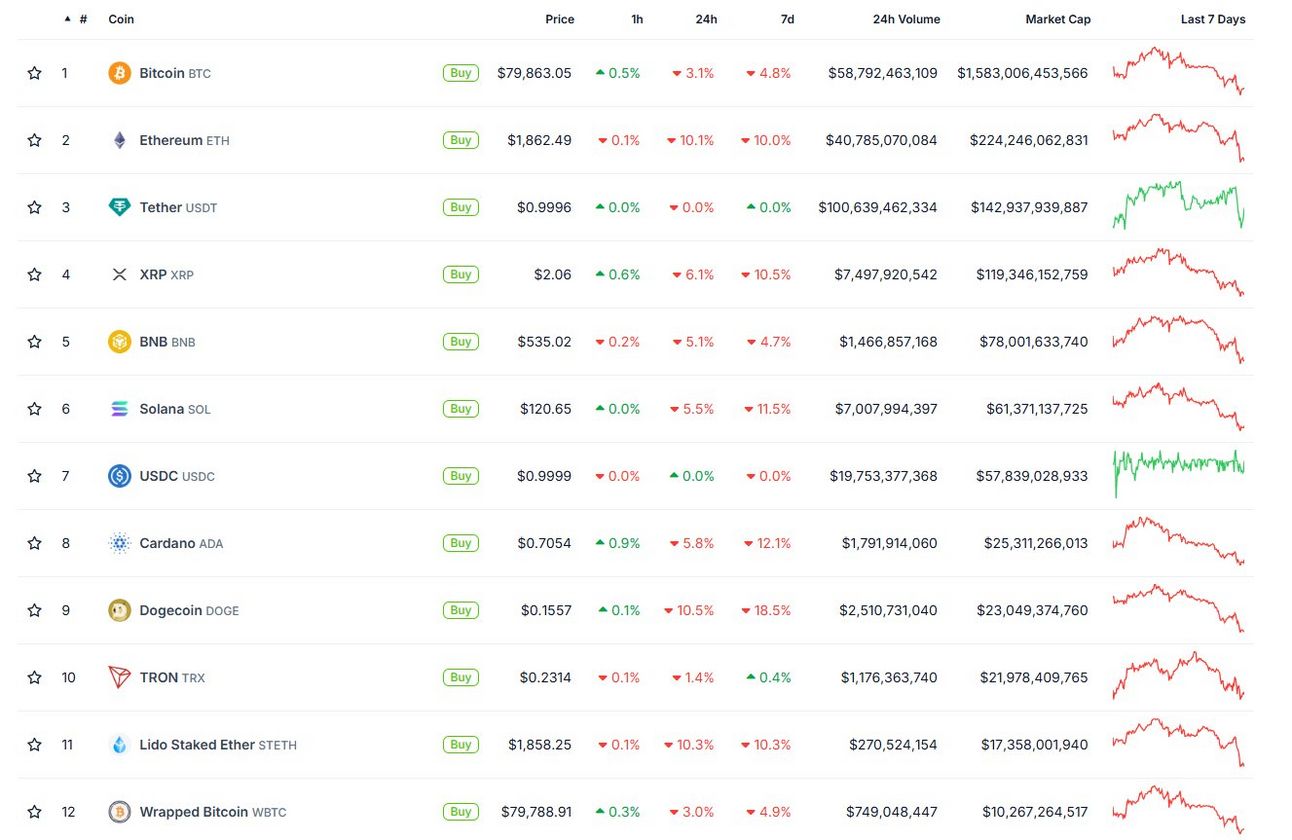This screenshot has width=1292, height=840.
Task: Sort by 24h change column
Action: tap(706, 19)
